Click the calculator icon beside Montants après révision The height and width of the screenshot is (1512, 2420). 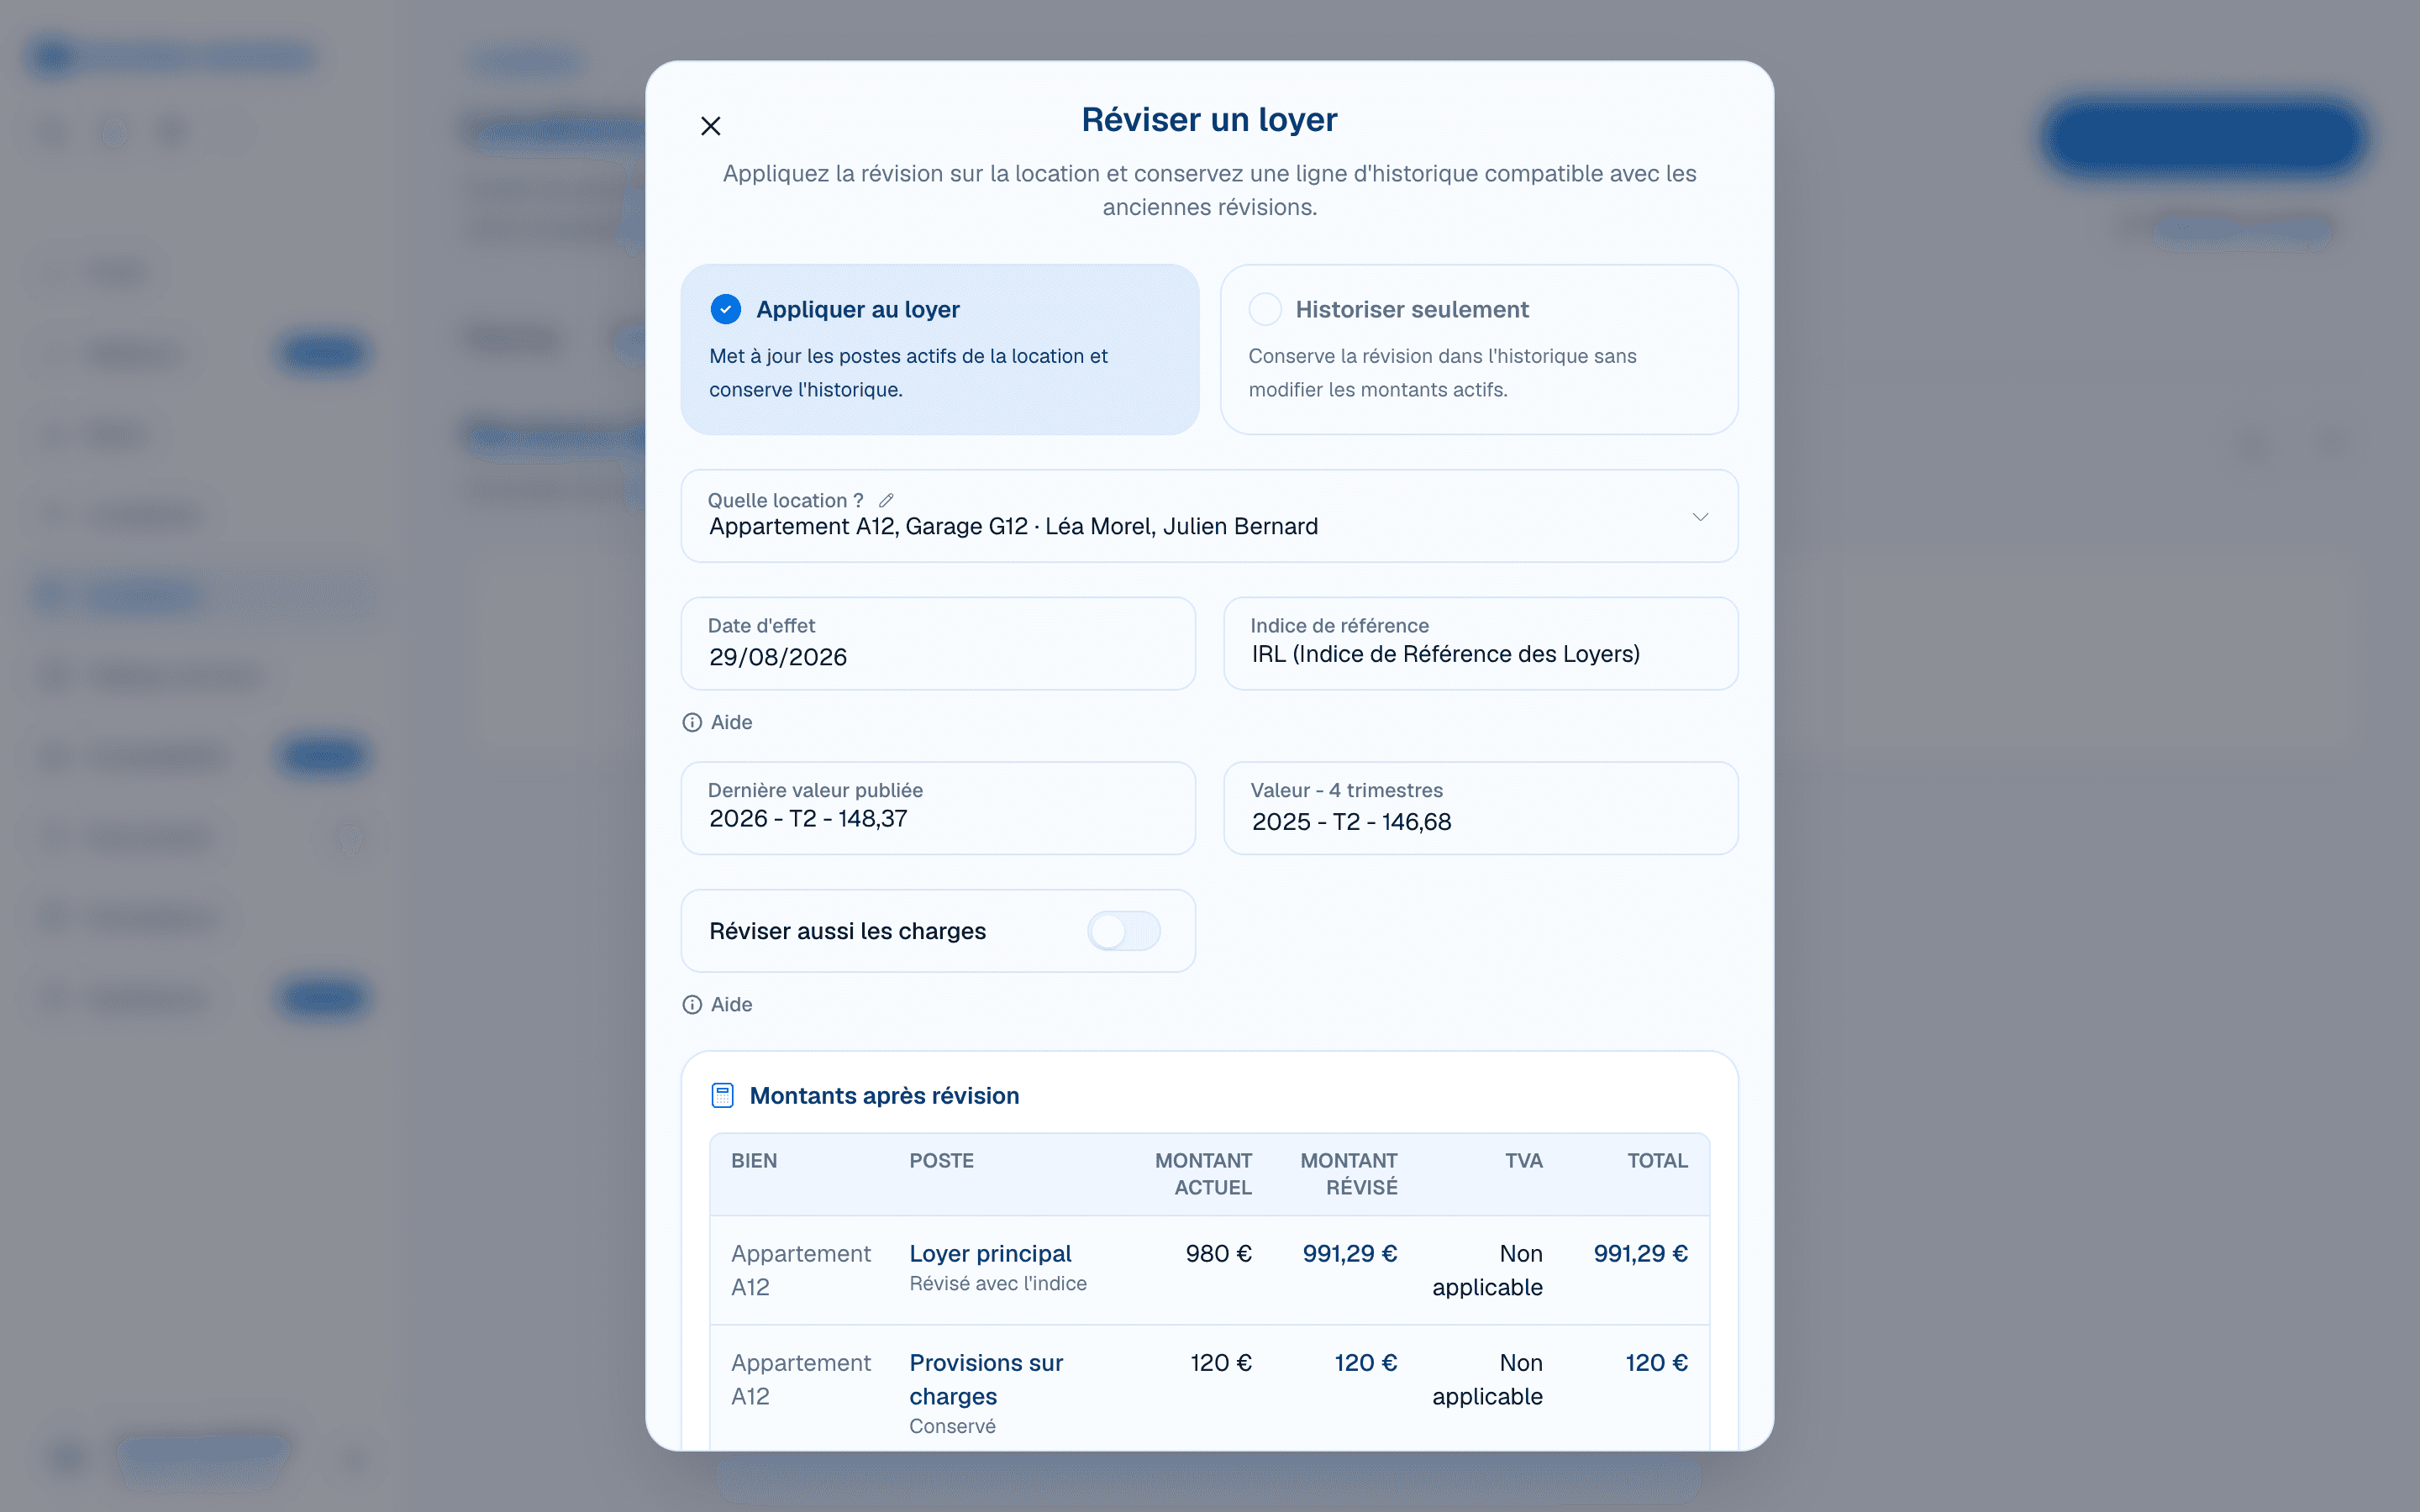point(722,1096)
